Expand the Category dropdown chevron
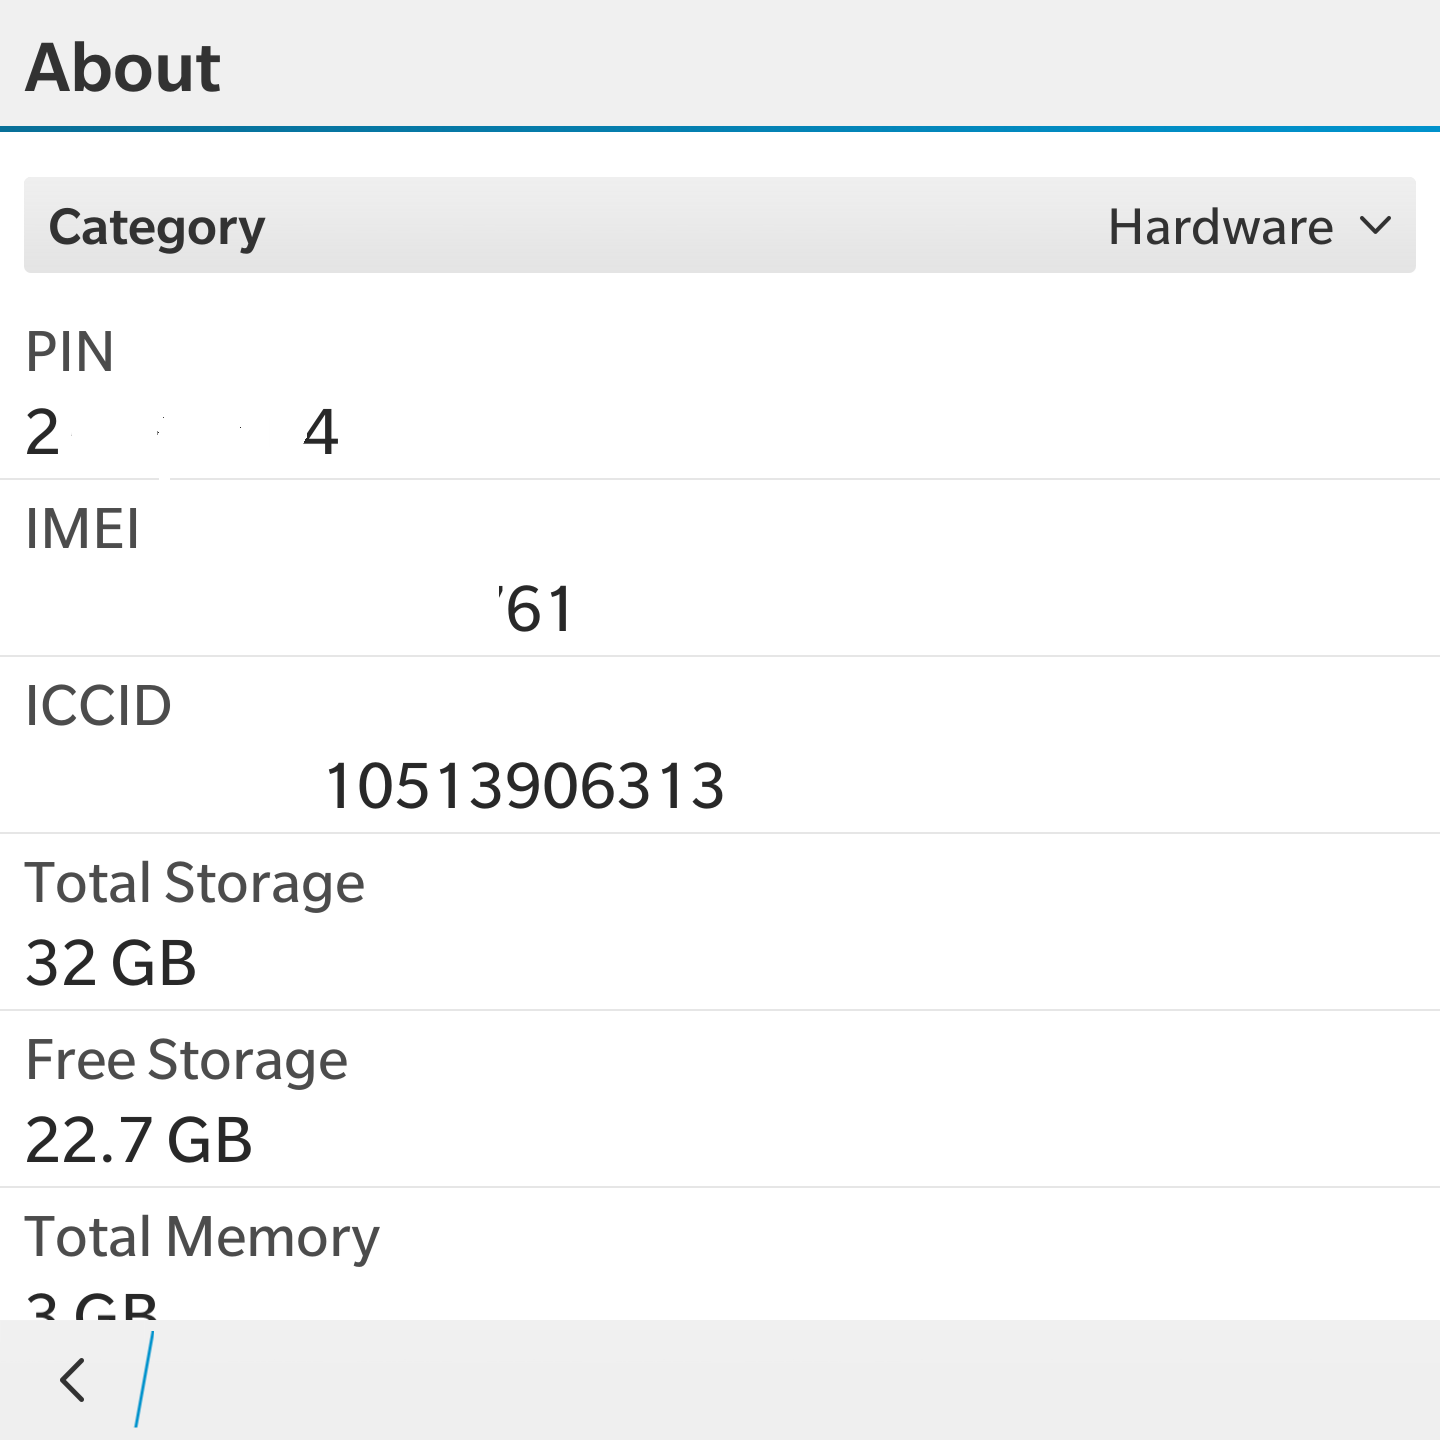The width and height of the screenshot is (1440, 1440). (1376, 226)
